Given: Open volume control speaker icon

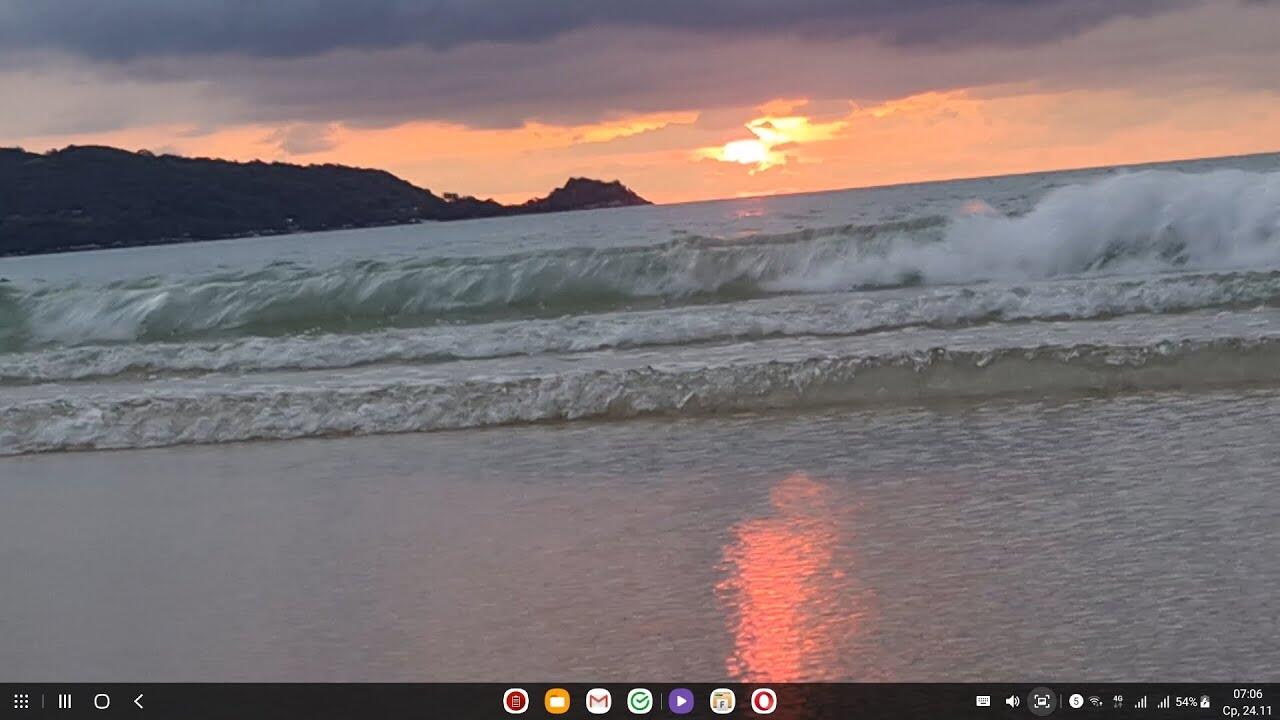Looking at the screenshot, I should click(x=1012, y=701).
